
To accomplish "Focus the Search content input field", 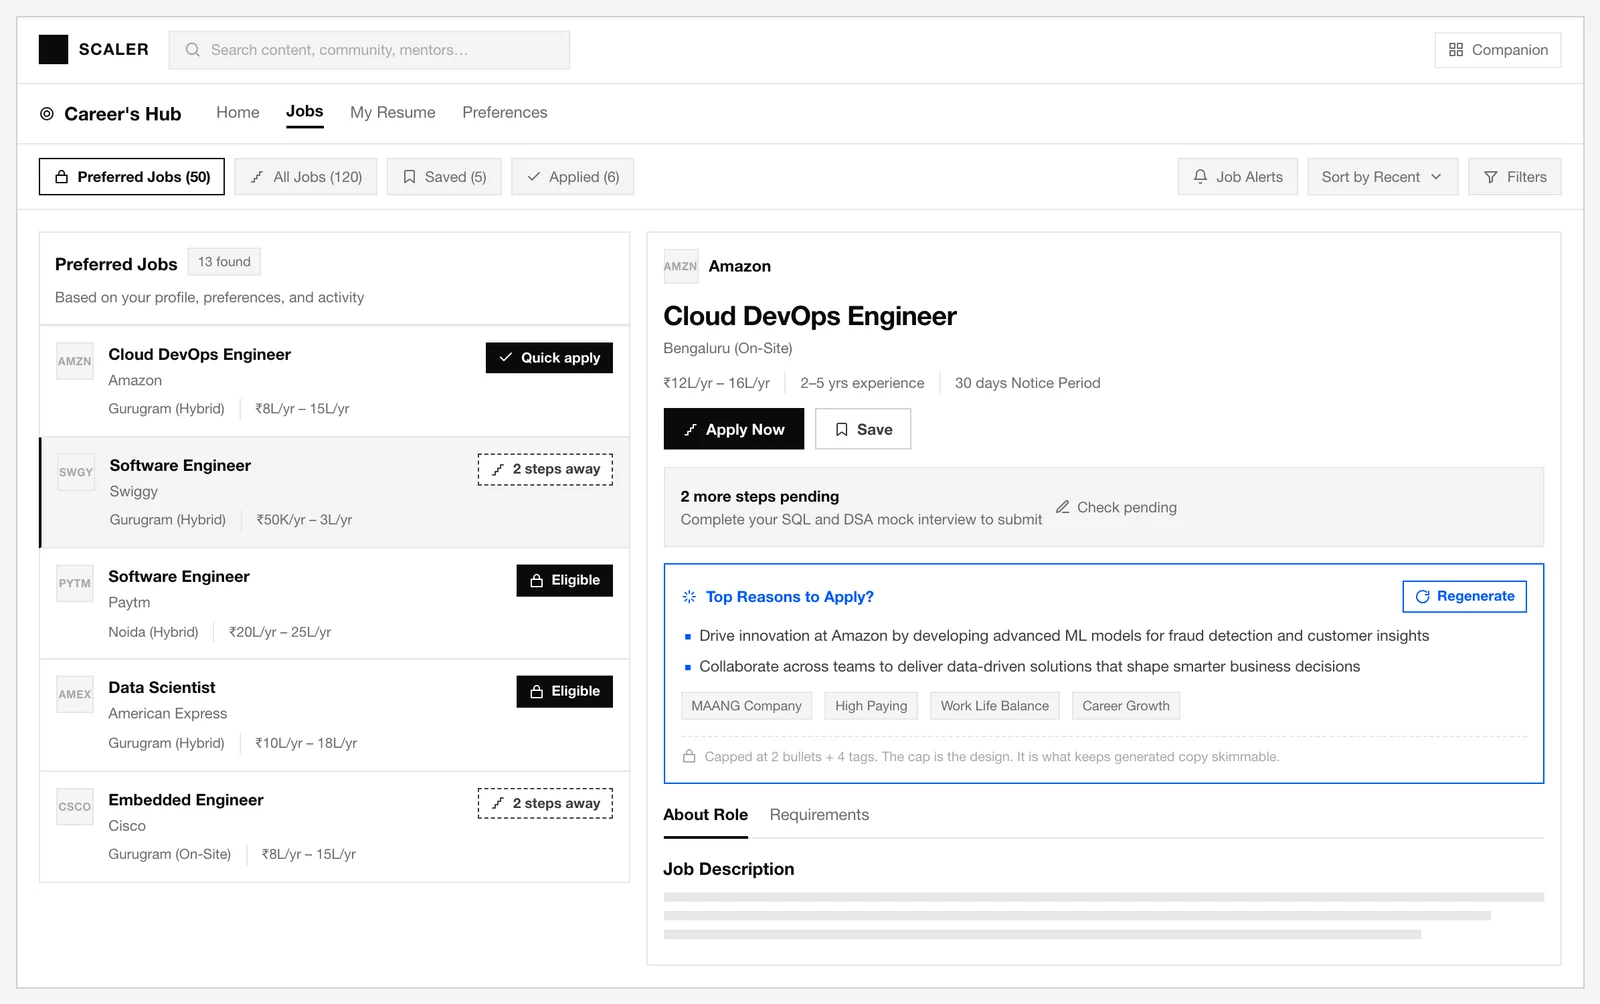I will (x=369, y=50).
